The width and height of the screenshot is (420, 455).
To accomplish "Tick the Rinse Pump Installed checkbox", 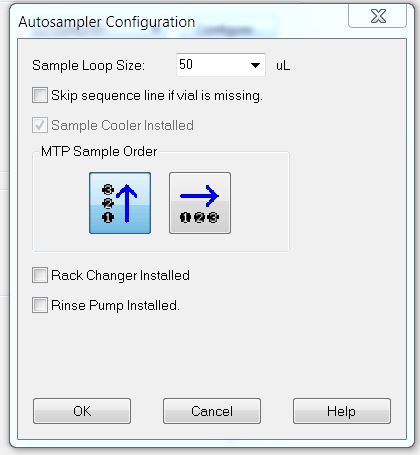I will coord(40,305).
